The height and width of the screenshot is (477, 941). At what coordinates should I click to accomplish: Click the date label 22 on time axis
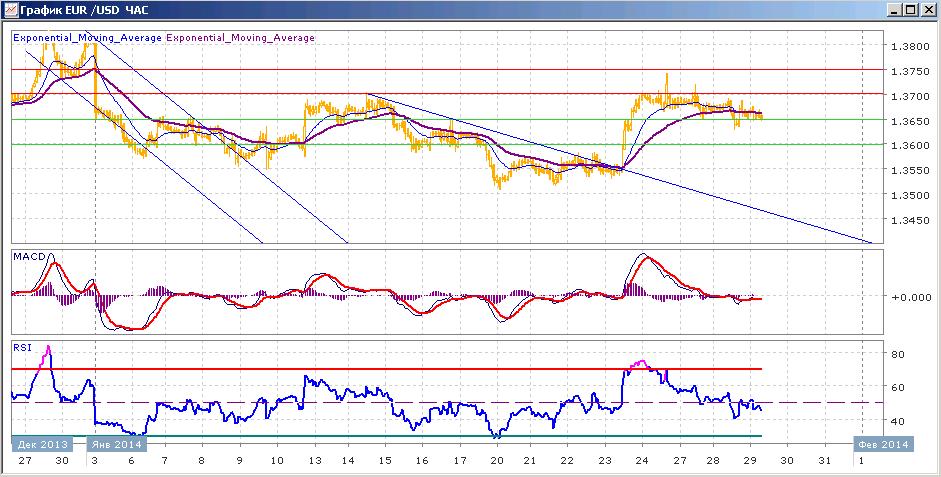568,460
